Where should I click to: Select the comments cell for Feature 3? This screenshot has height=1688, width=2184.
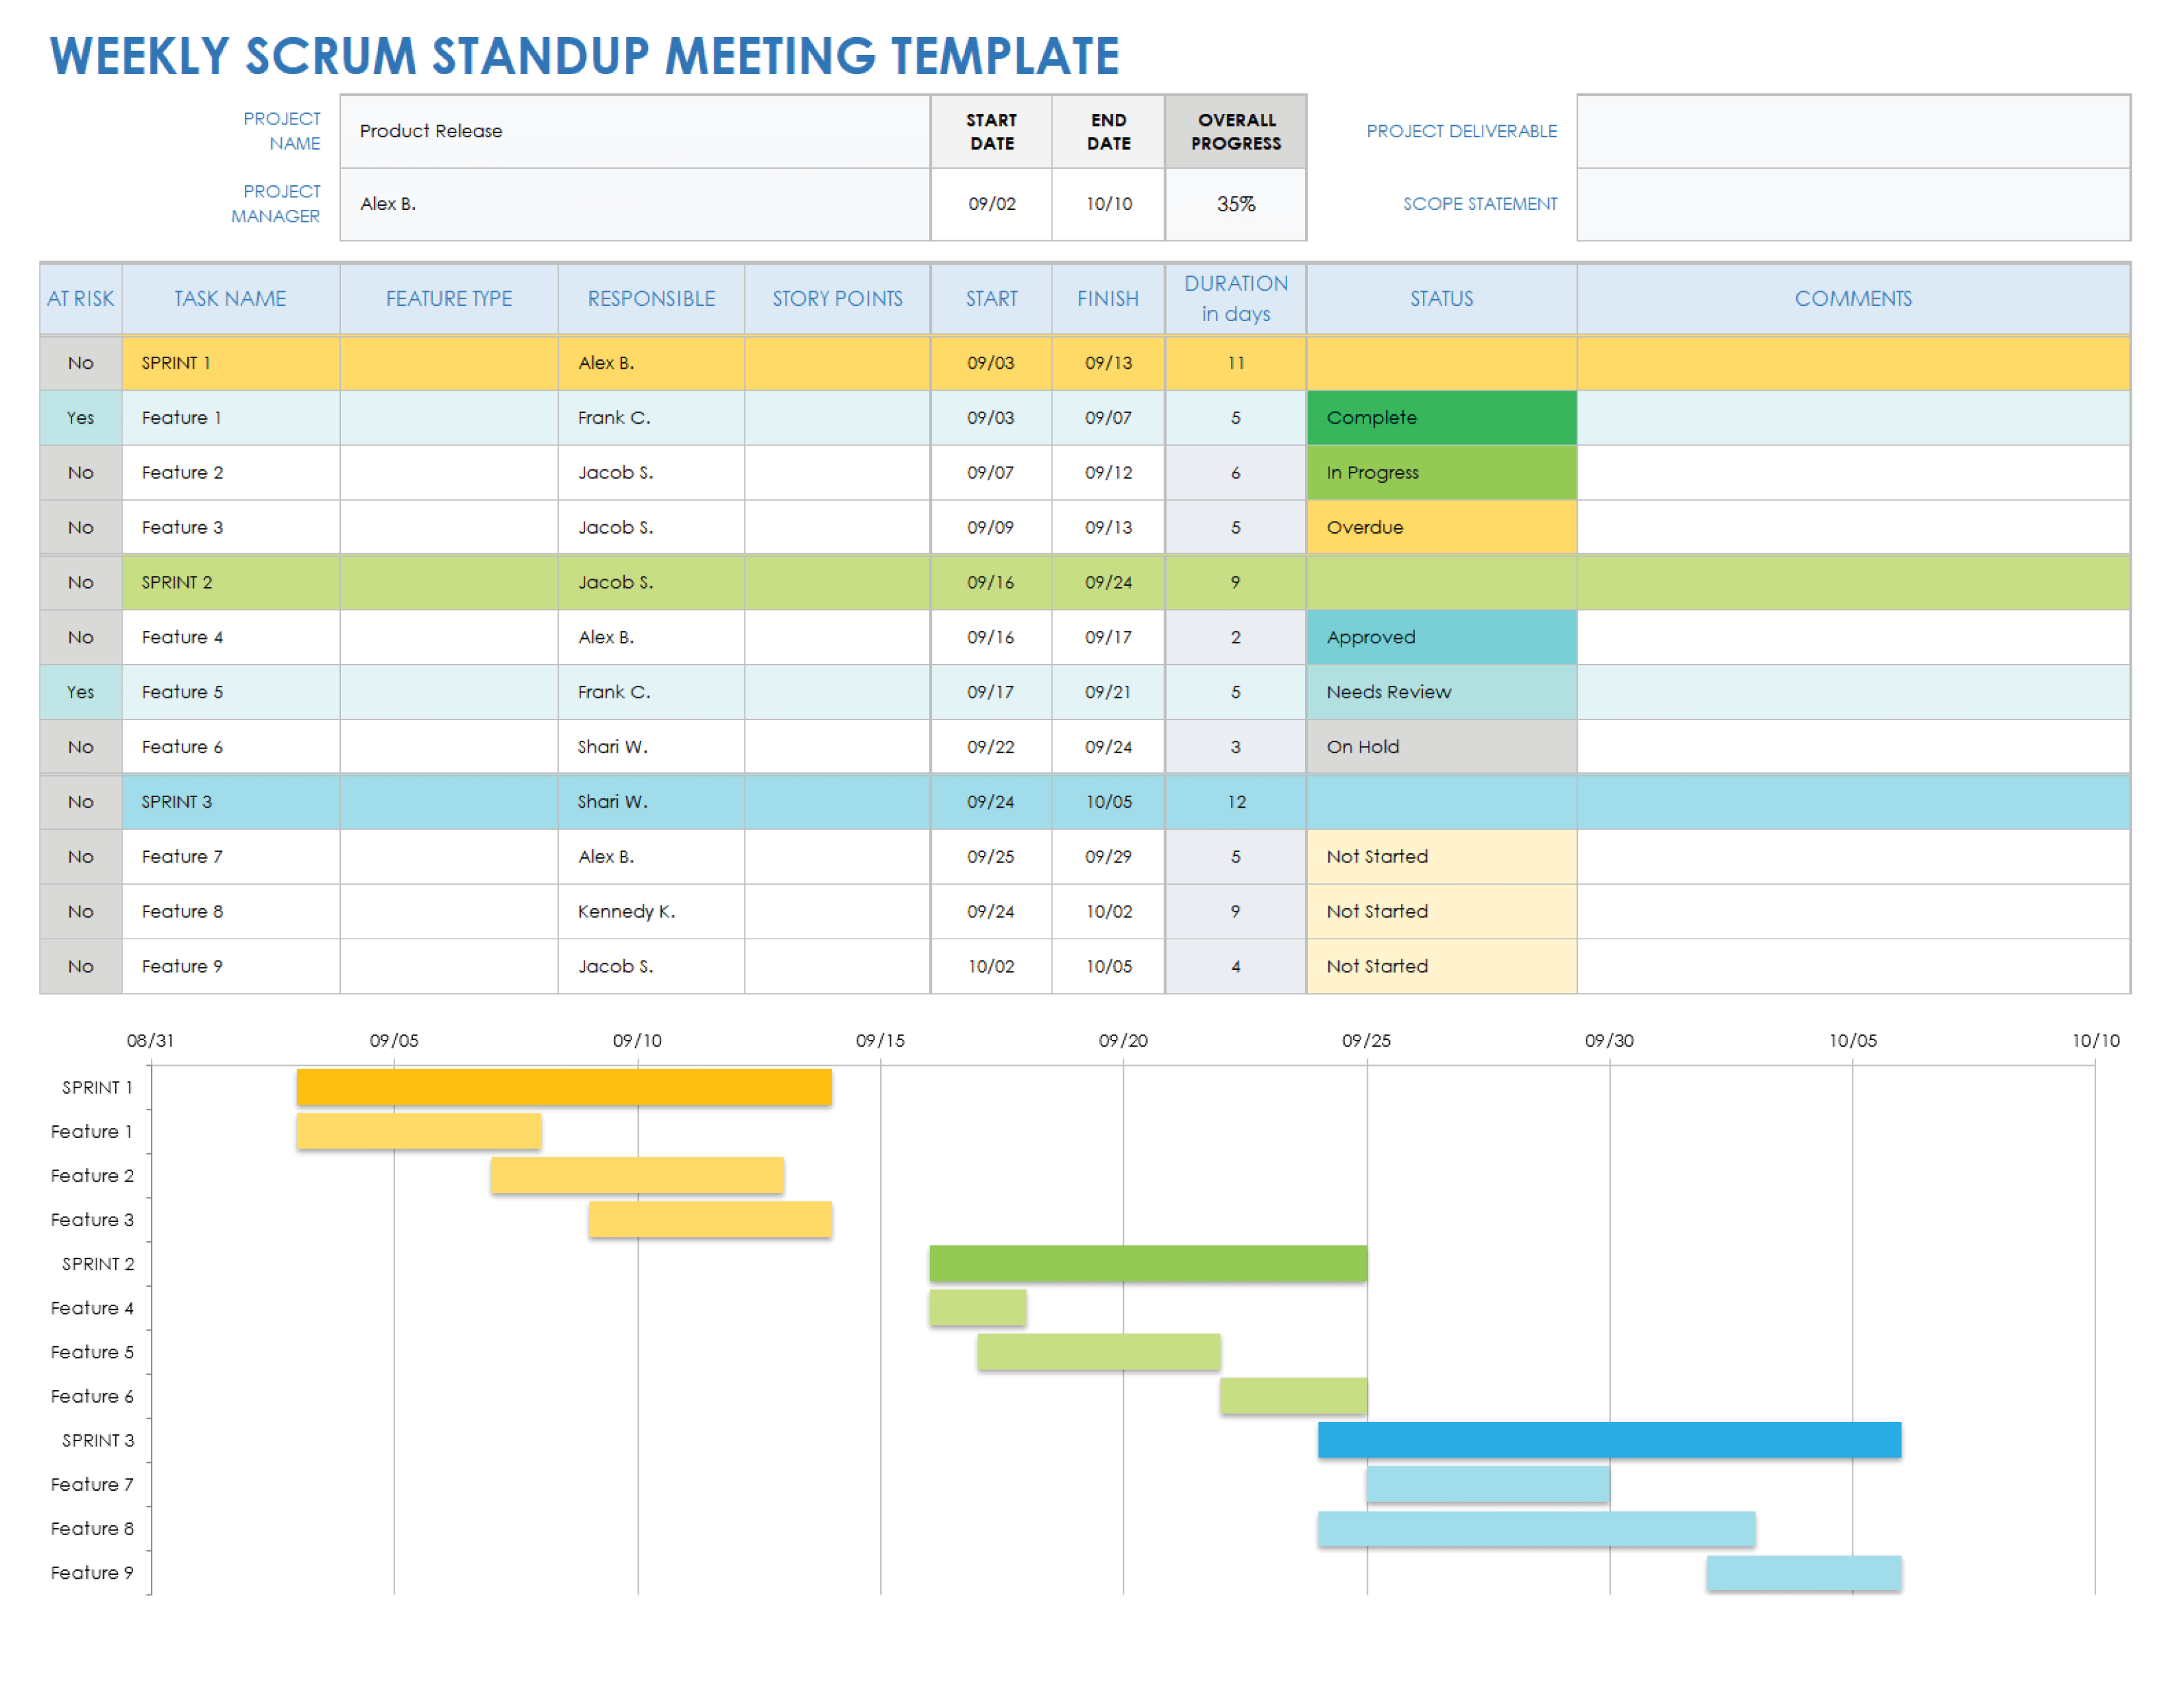tap(1853, 527)
